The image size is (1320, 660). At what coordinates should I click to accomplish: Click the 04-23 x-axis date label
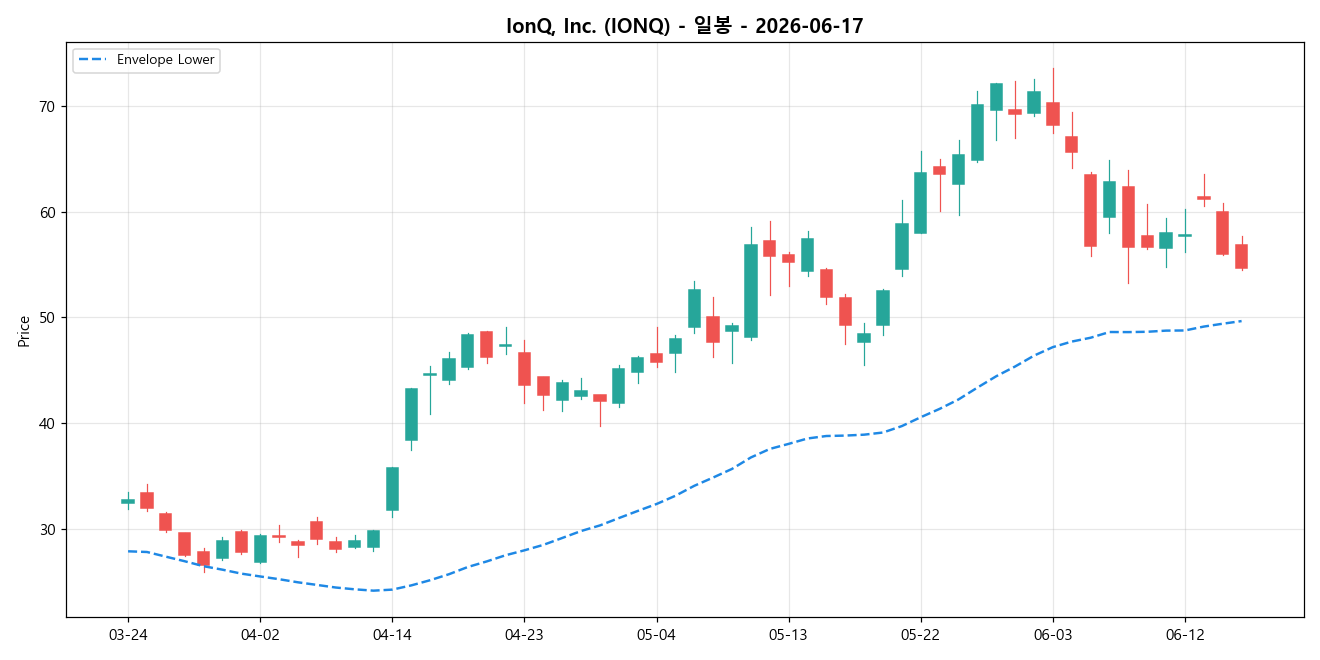(524, 635)
